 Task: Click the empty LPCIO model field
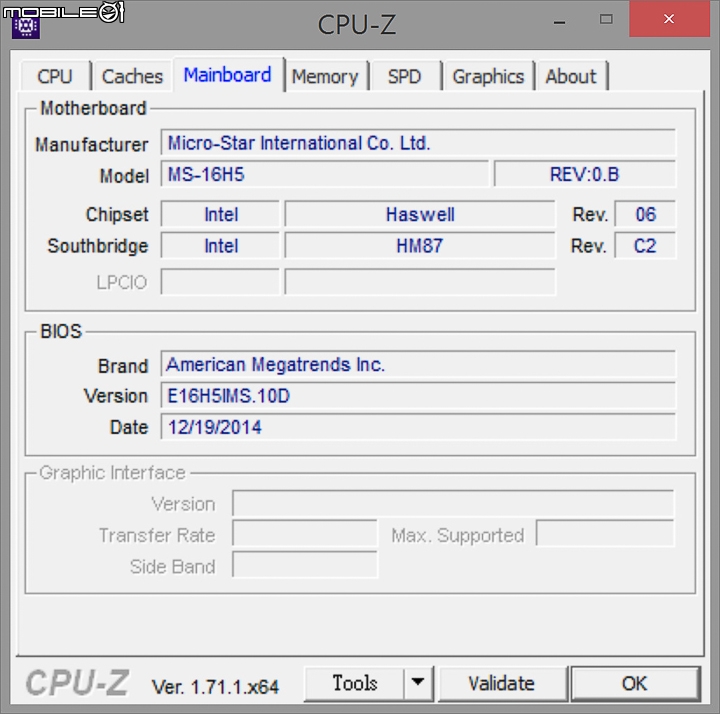[x=420, y=281]
